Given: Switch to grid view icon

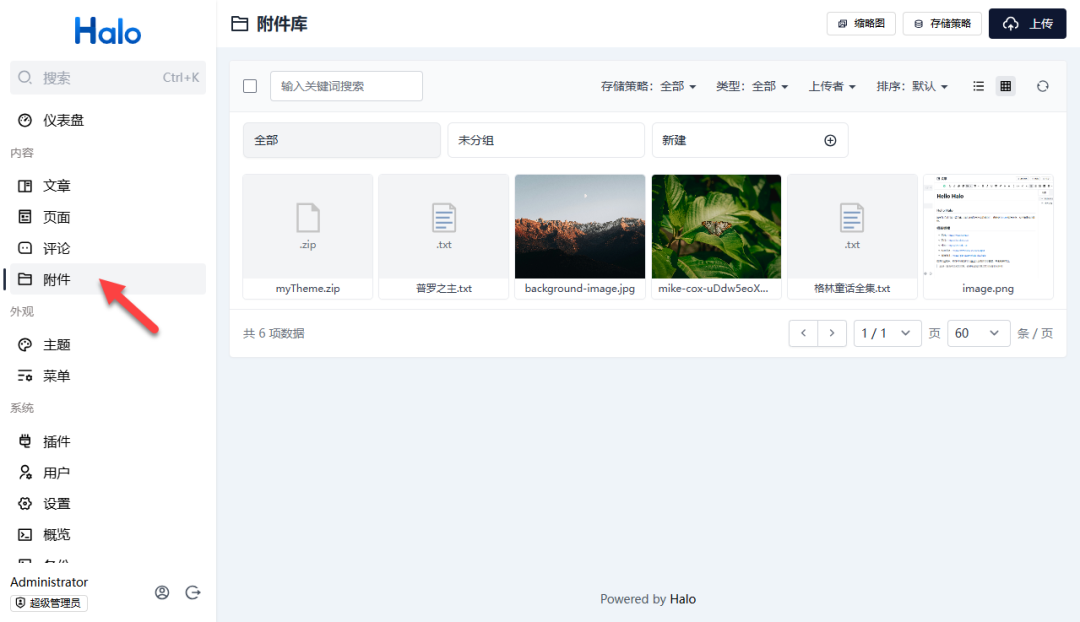Looking at the screenshot, I should click(x=1006, y=86).
